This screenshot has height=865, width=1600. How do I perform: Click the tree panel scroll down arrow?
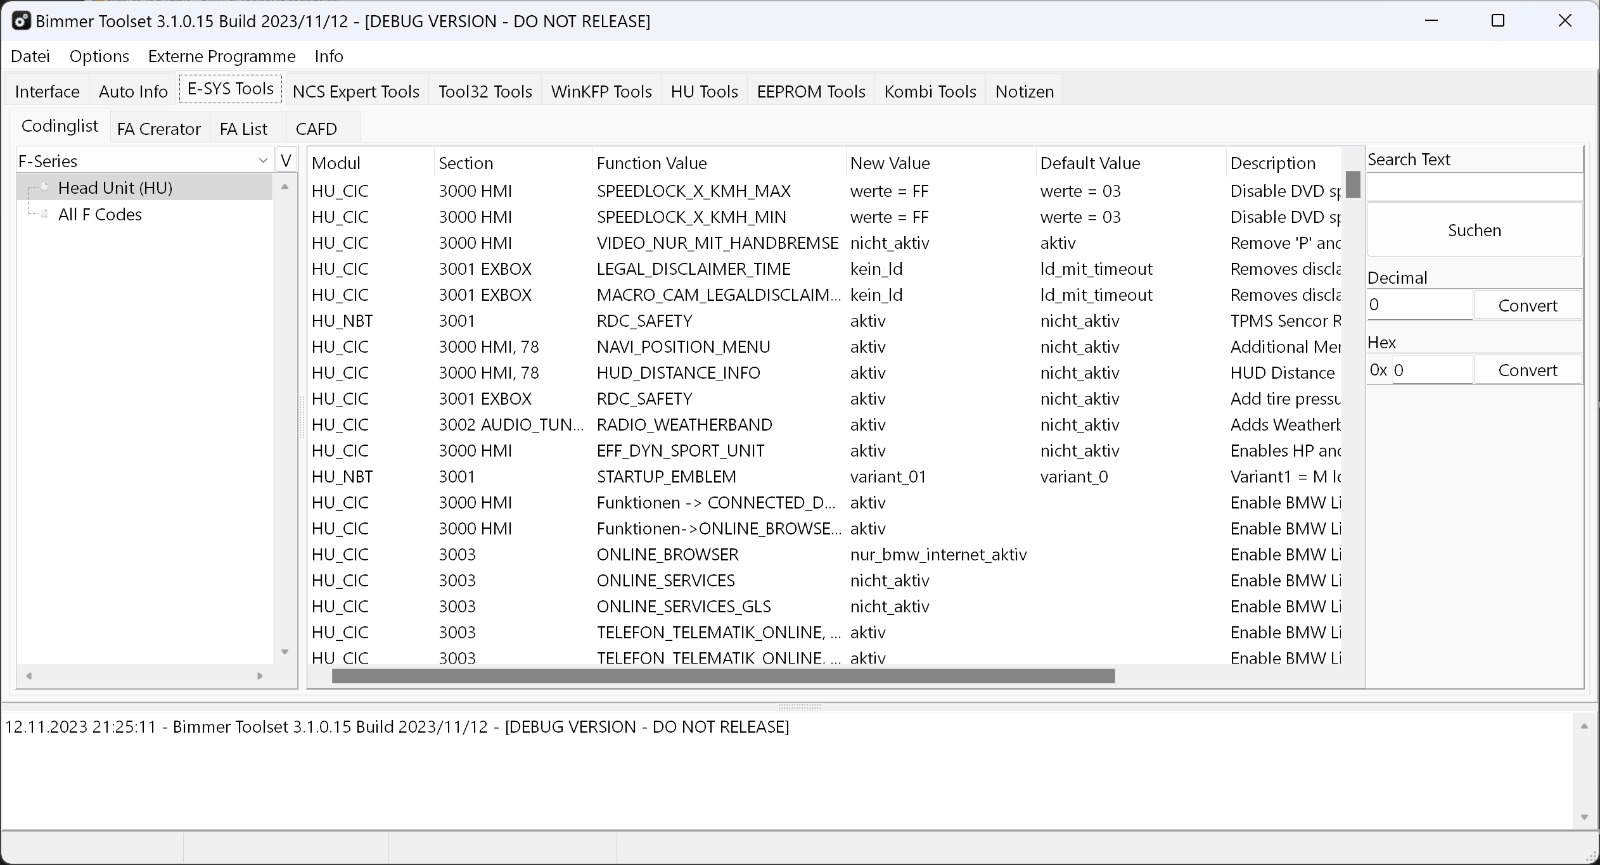coord(285,652)
